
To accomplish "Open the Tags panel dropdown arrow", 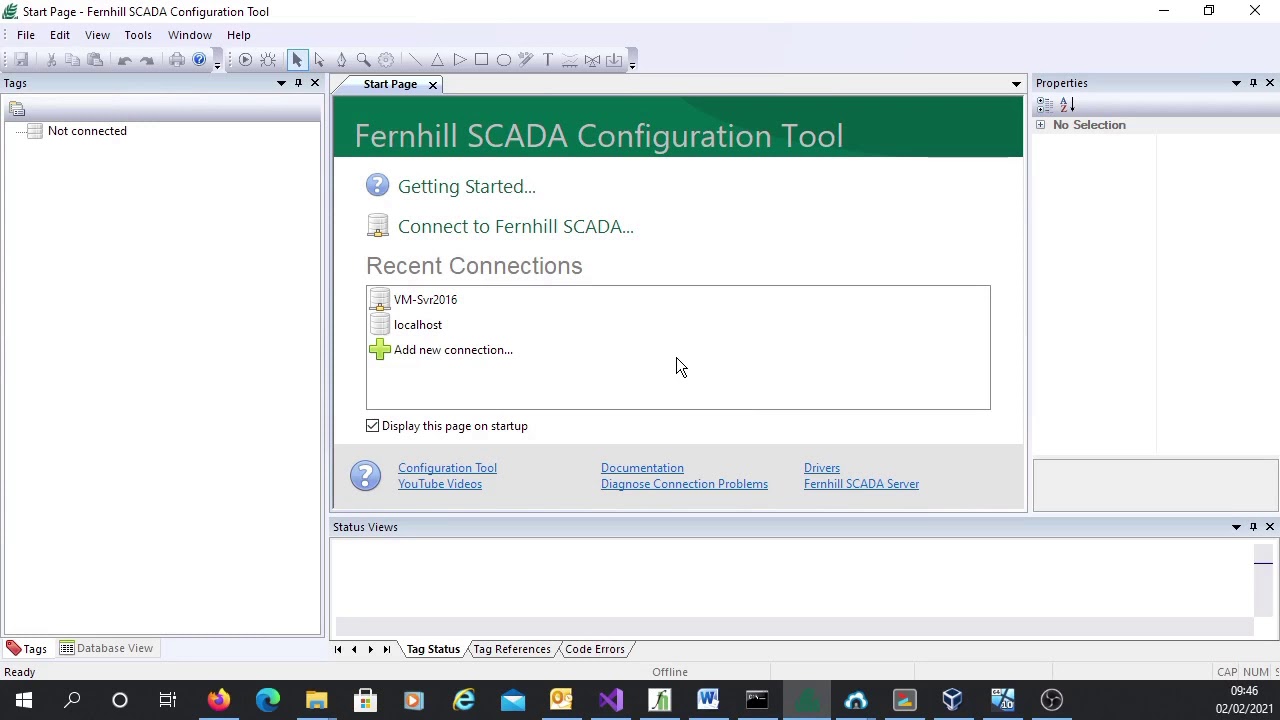I will (x=281, y=83).
